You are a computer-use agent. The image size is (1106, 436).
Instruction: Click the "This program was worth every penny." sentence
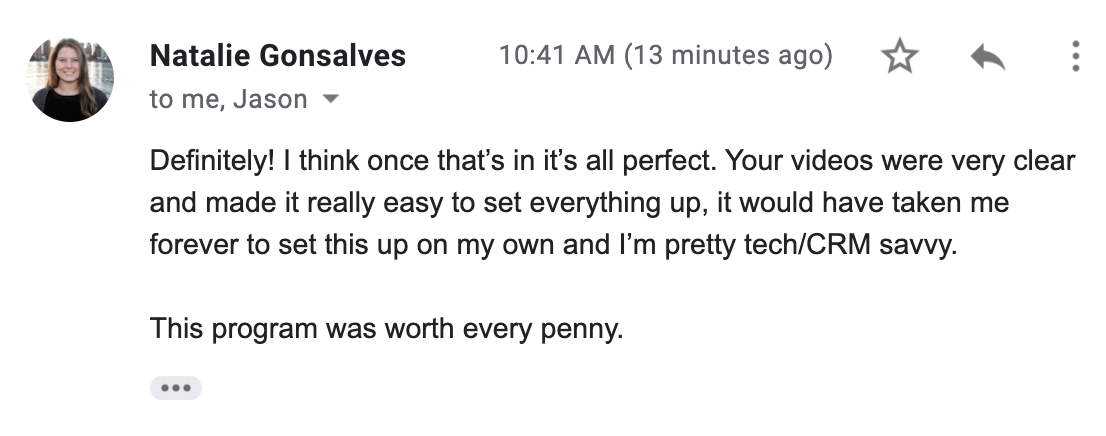387,329
